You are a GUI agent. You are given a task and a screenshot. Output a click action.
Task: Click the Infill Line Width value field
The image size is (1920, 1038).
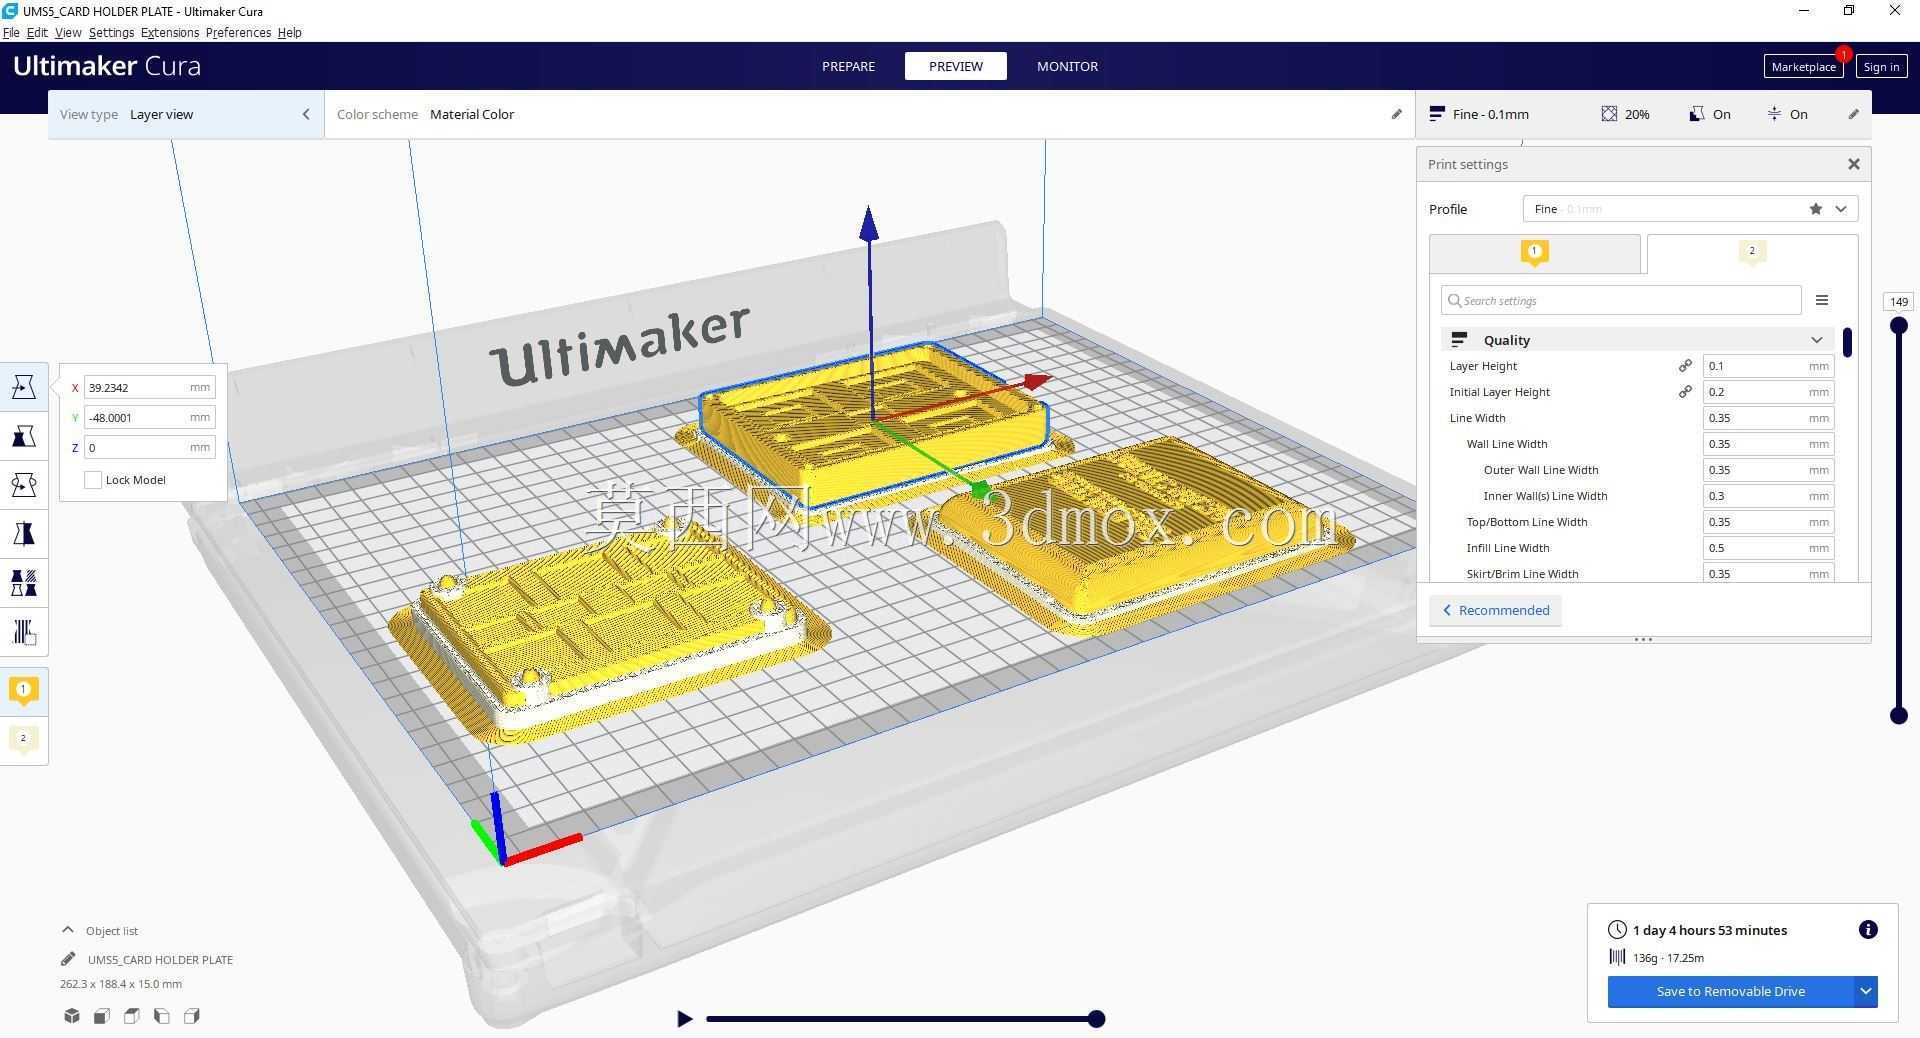coord(1768,548)
